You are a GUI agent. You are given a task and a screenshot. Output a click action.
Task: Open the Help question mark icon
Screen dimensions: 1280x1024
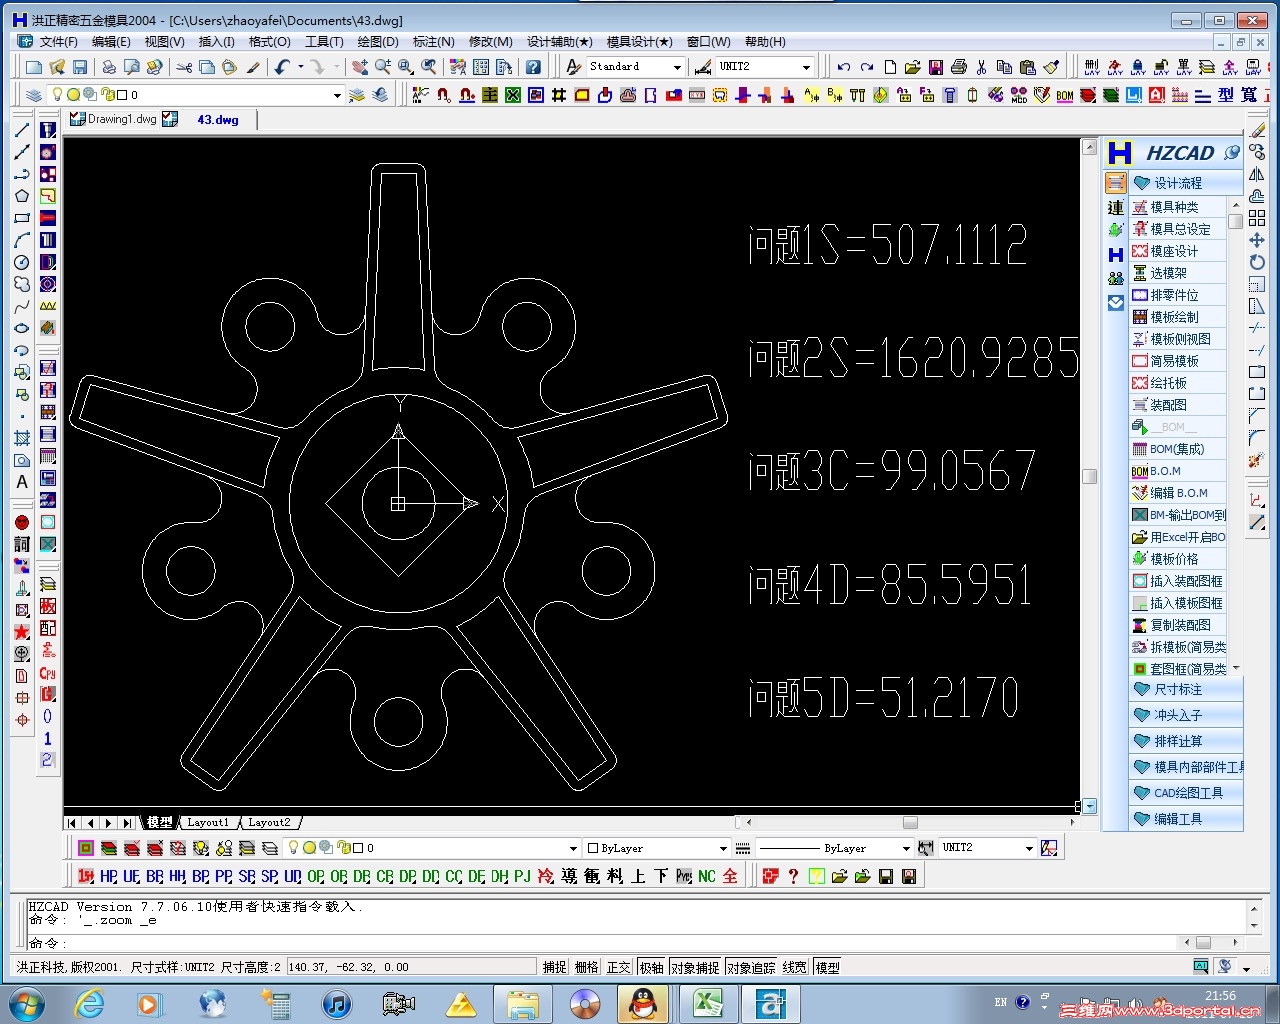tap(534, 67)
